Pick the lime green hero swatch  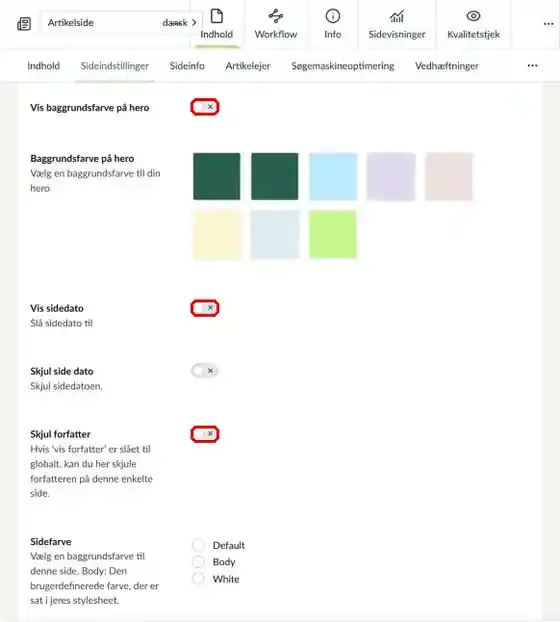[333, 234]
